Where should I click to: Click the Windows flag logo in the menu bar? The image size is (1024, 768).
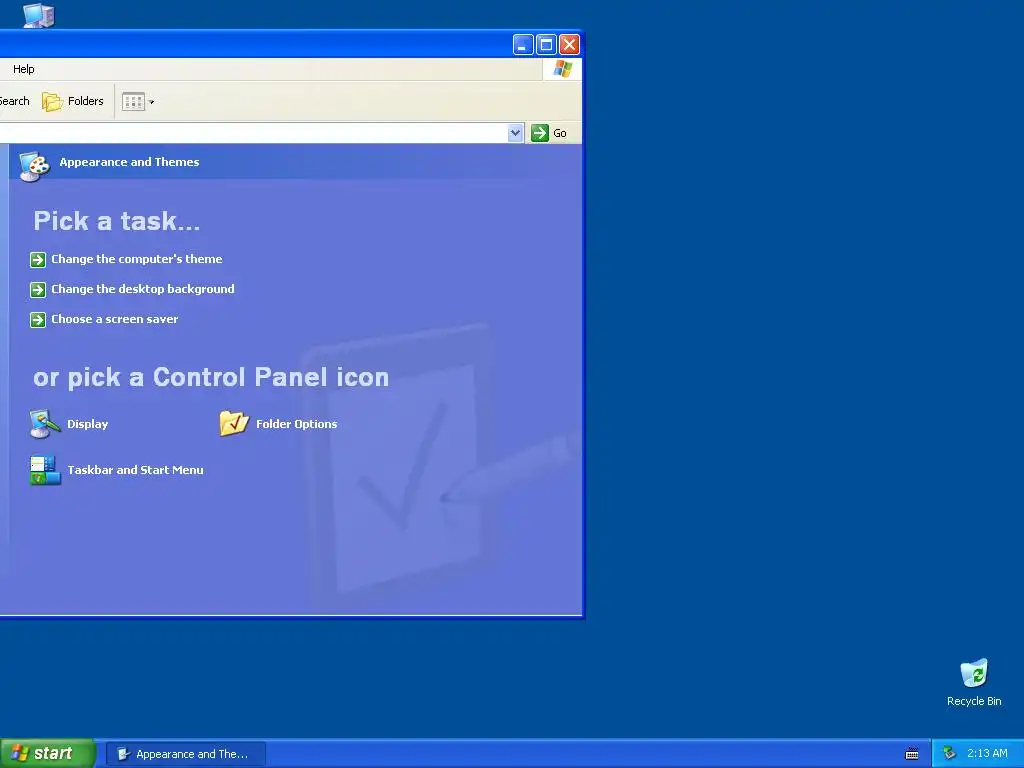[562, 69]
